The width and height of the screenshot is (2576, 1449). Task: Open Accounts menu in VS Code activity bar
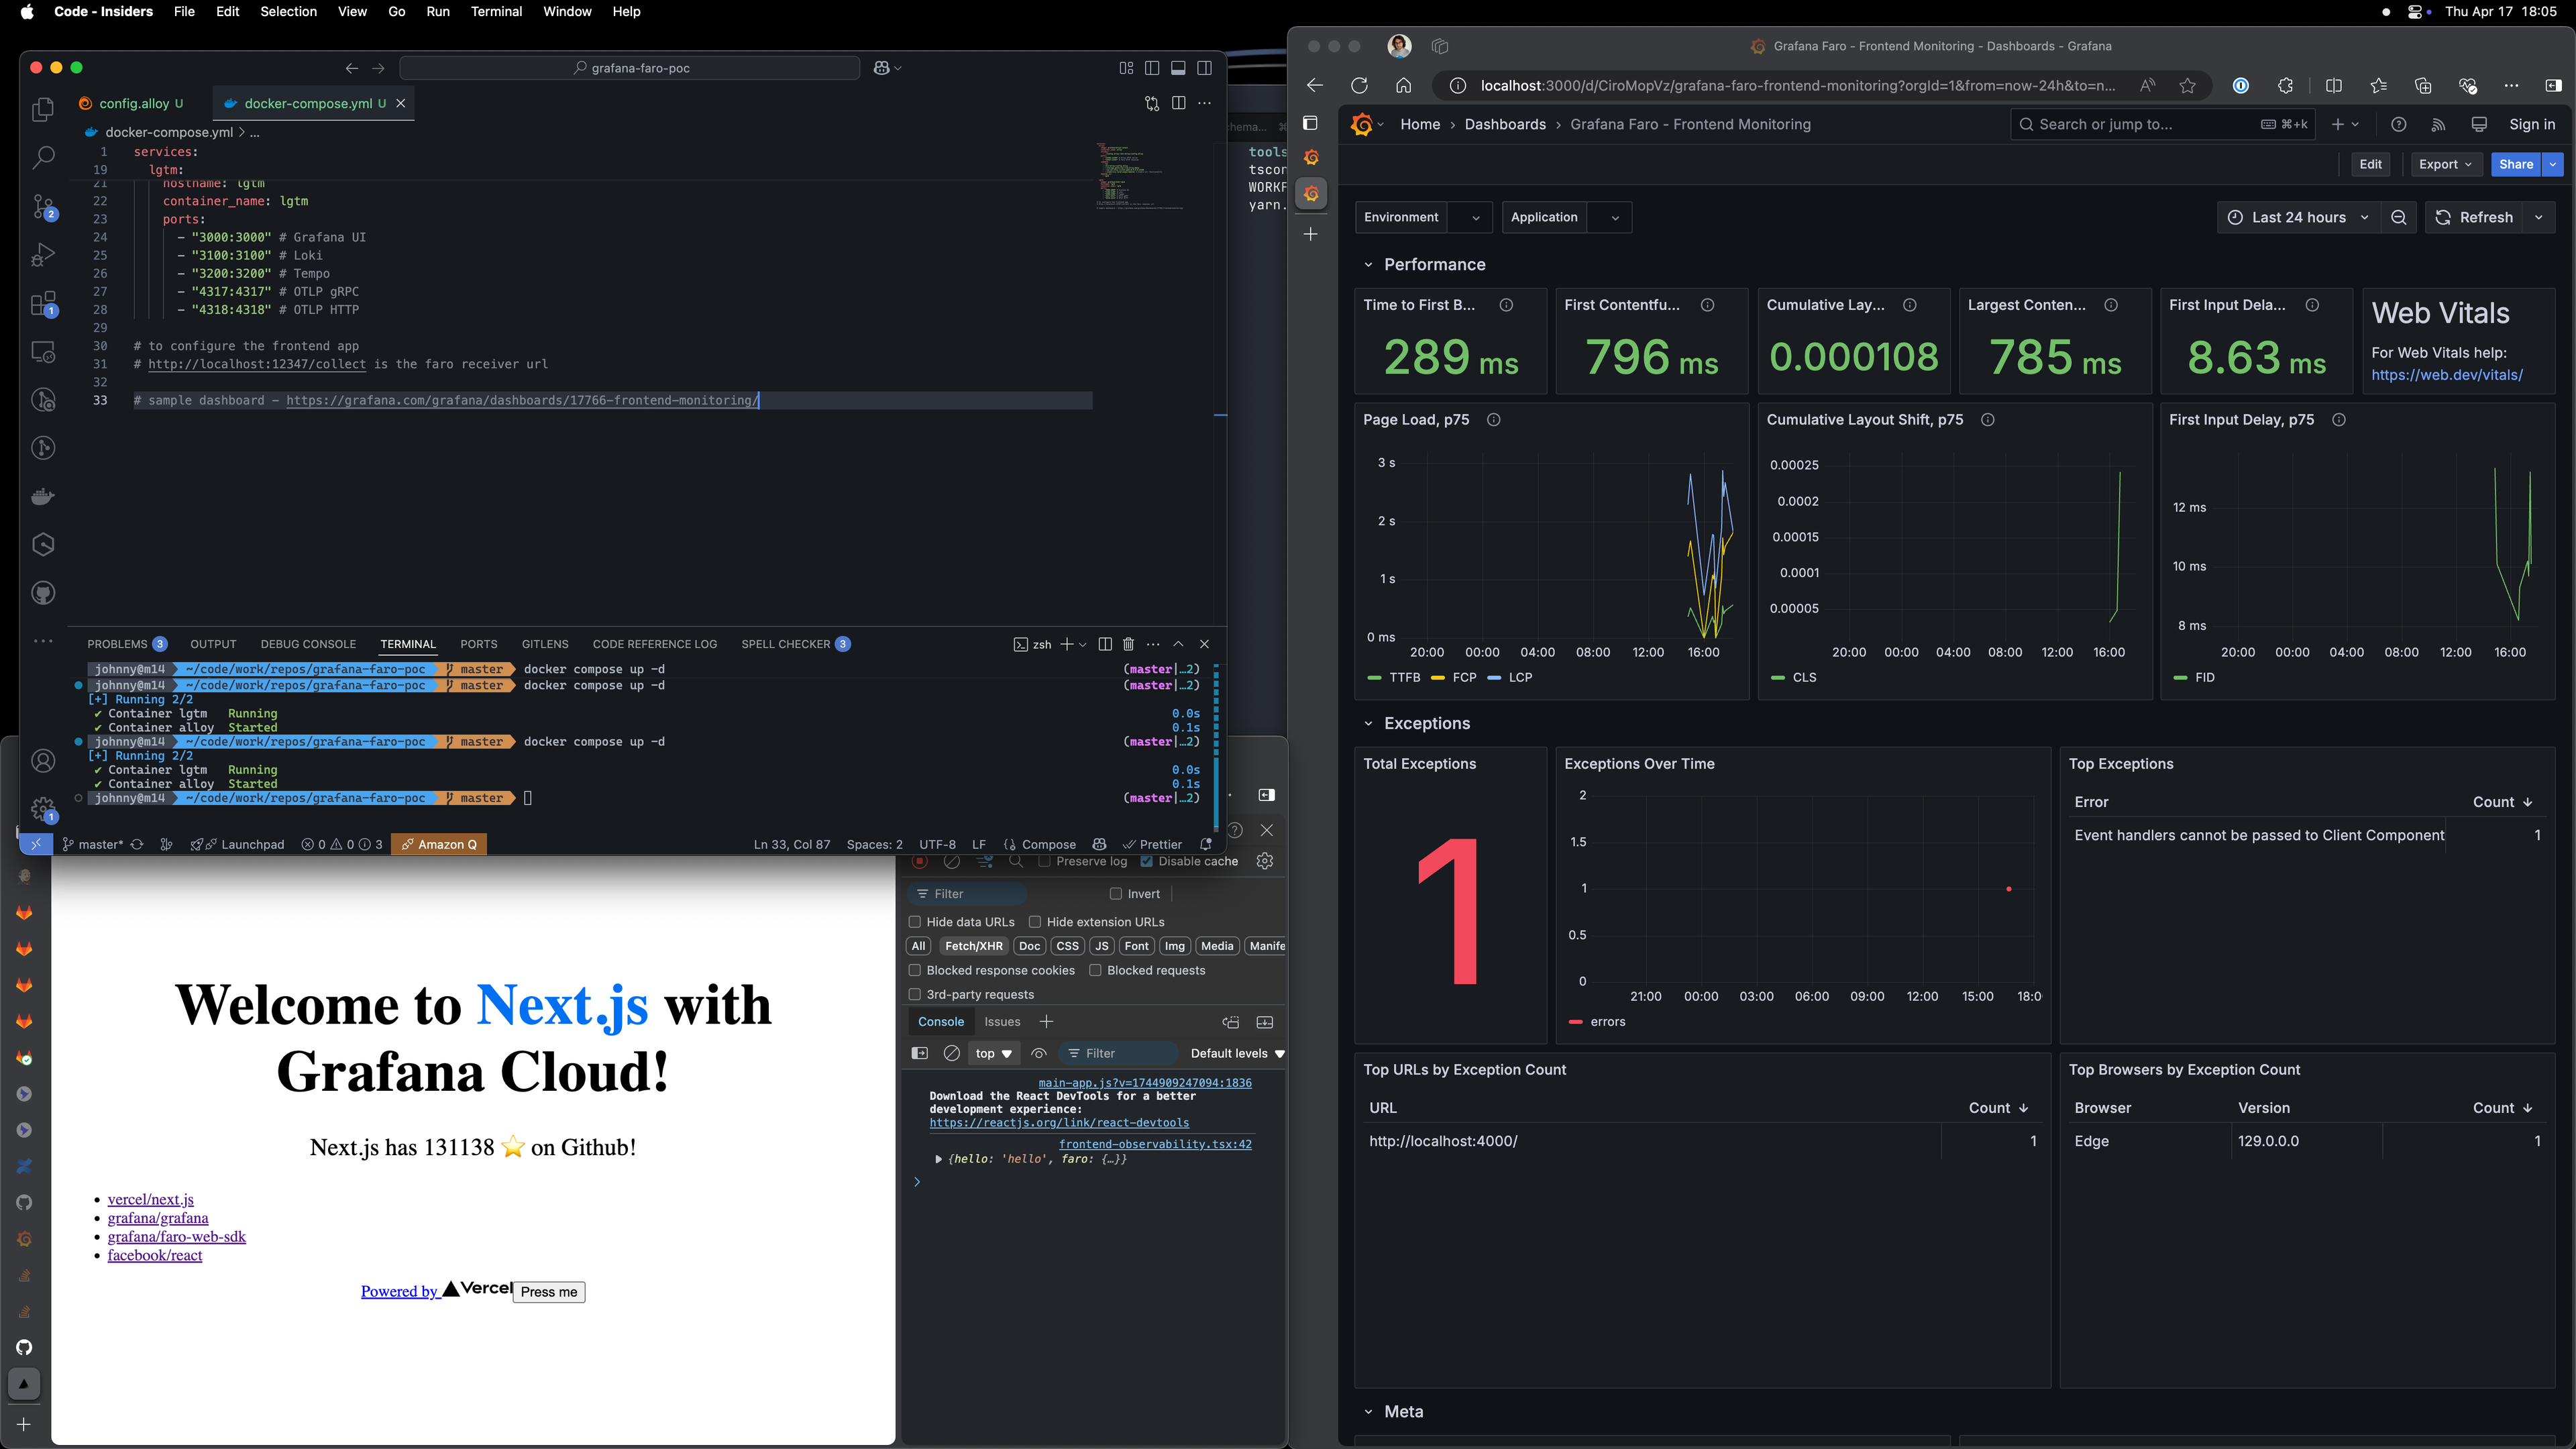tap(43, 761)
